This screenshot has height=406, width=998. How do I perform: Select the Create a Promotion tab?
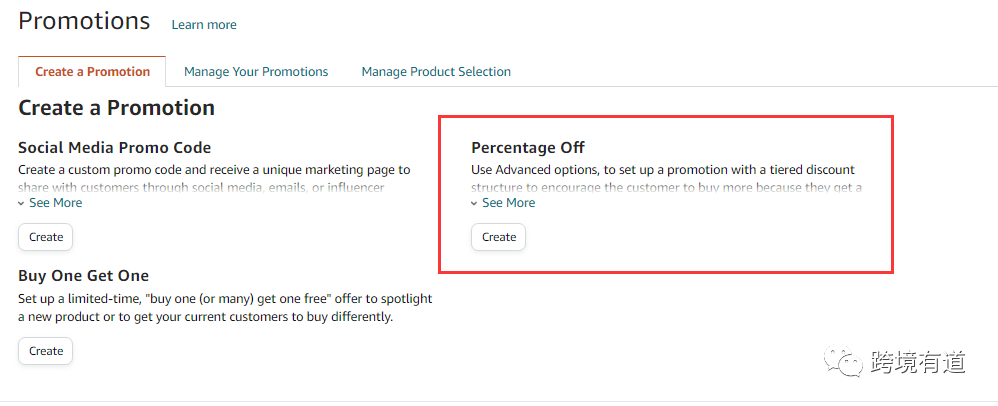(x=92, y=71)
